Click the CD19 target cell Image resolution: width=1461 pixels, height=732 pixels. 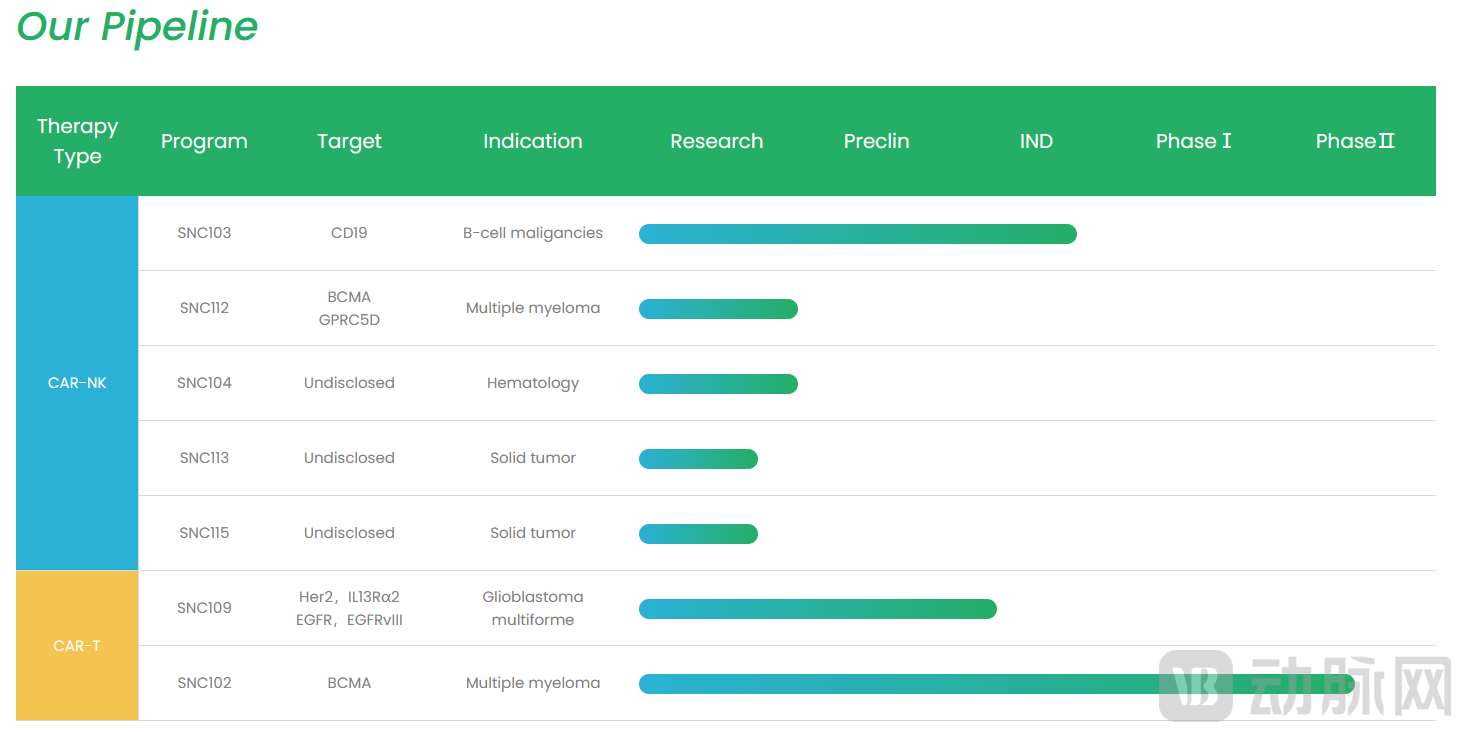tap(349, 233)
